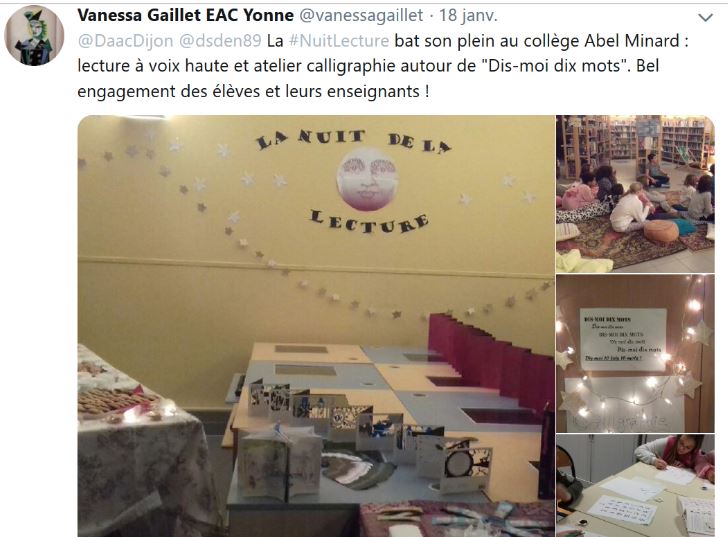Click the 'Dis-moi dix mots' white poster

pos(623,340)
